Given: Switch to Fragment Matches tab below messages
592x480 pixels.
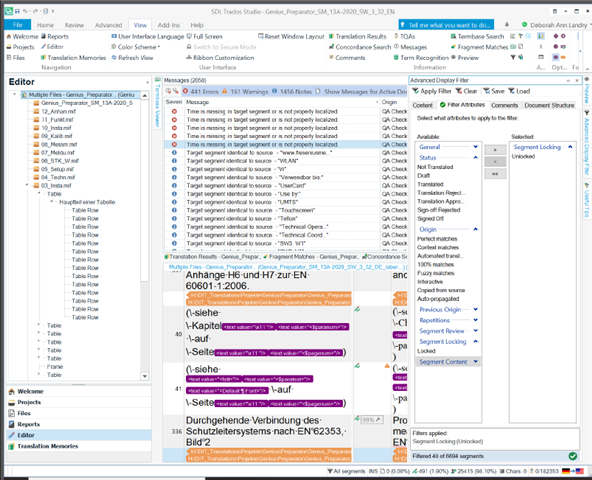Looking at the screenshot, I should [x=312, y=256].
